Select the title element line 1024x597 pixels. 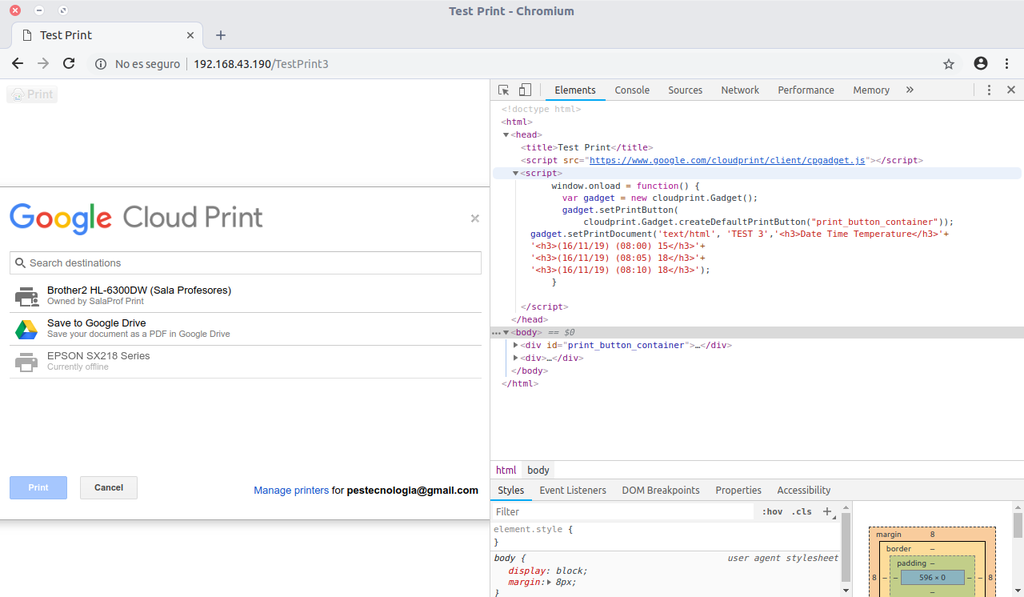click(x=586, y=148)
